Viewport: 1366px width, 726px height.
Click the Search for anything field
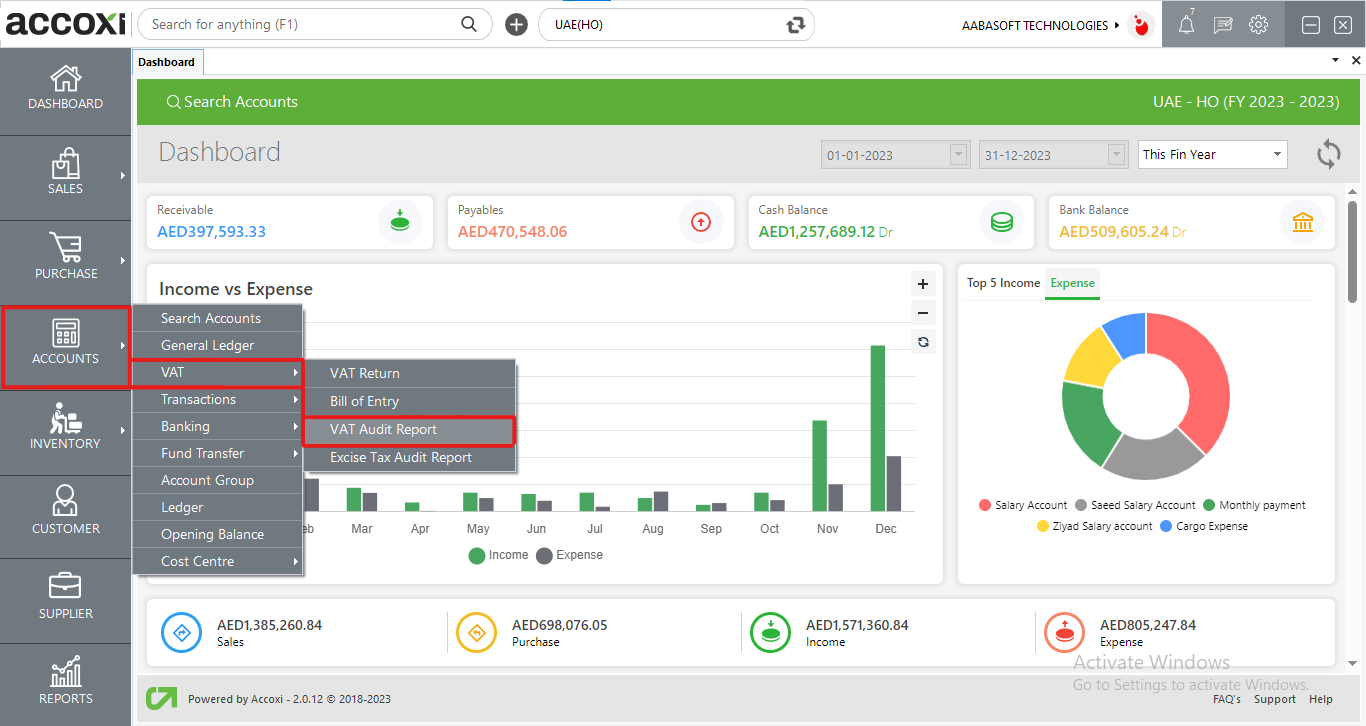(x=300, y=25)
